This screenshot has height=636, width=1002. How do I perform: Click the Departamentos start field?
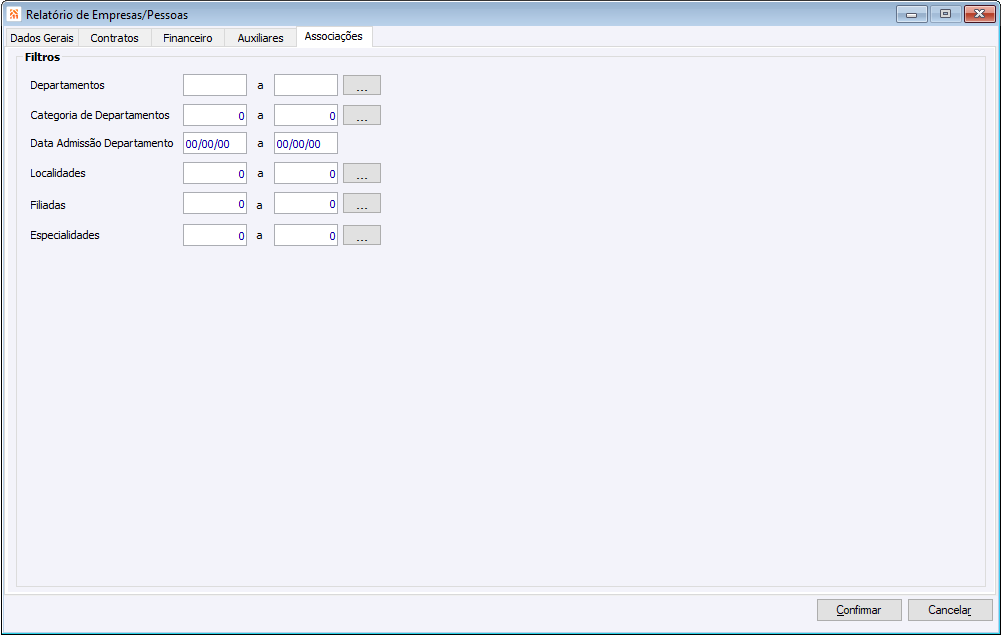point(215,85)
